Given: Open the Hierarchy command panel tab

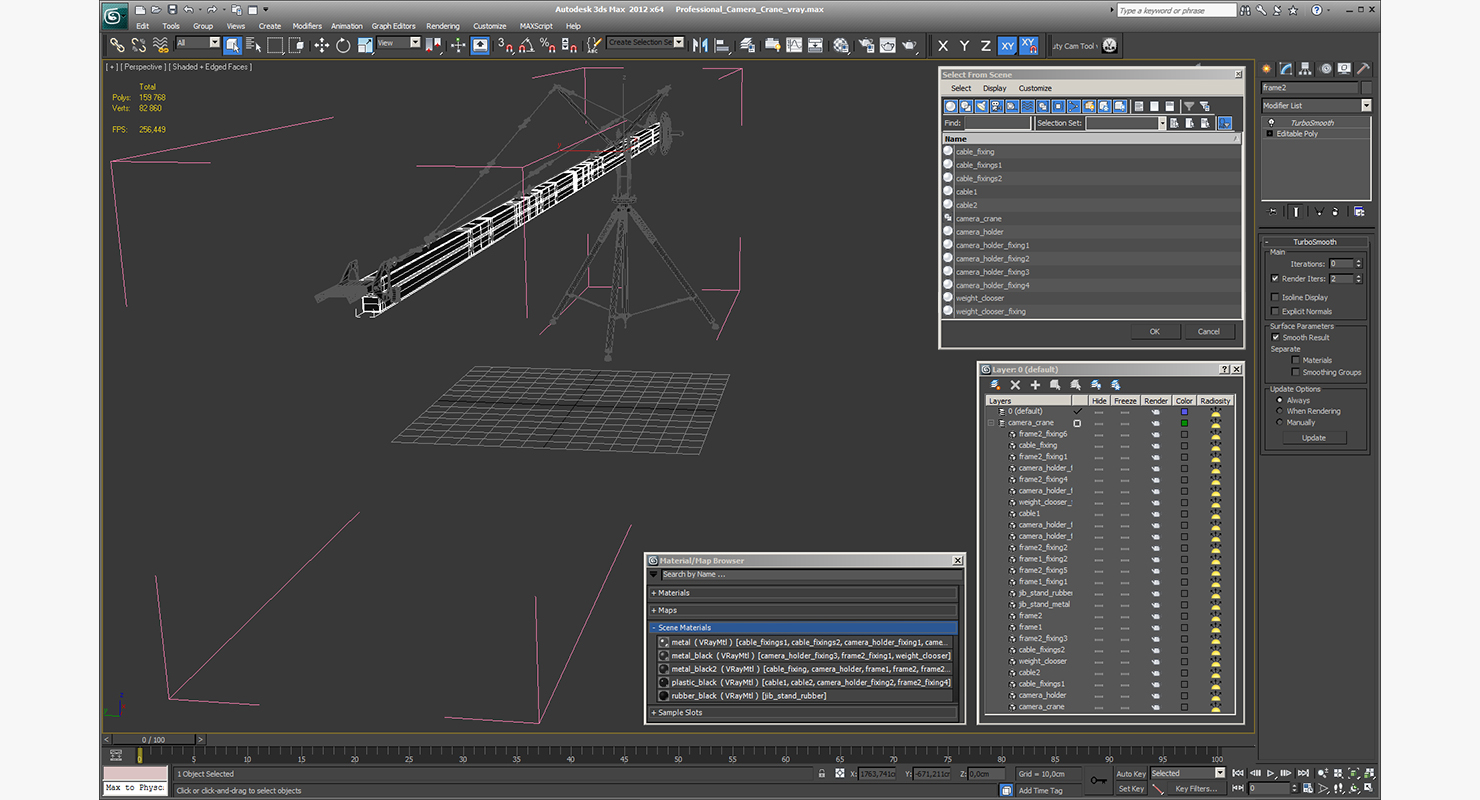Looking at the screenshot, I should [x=1306, y=69].
